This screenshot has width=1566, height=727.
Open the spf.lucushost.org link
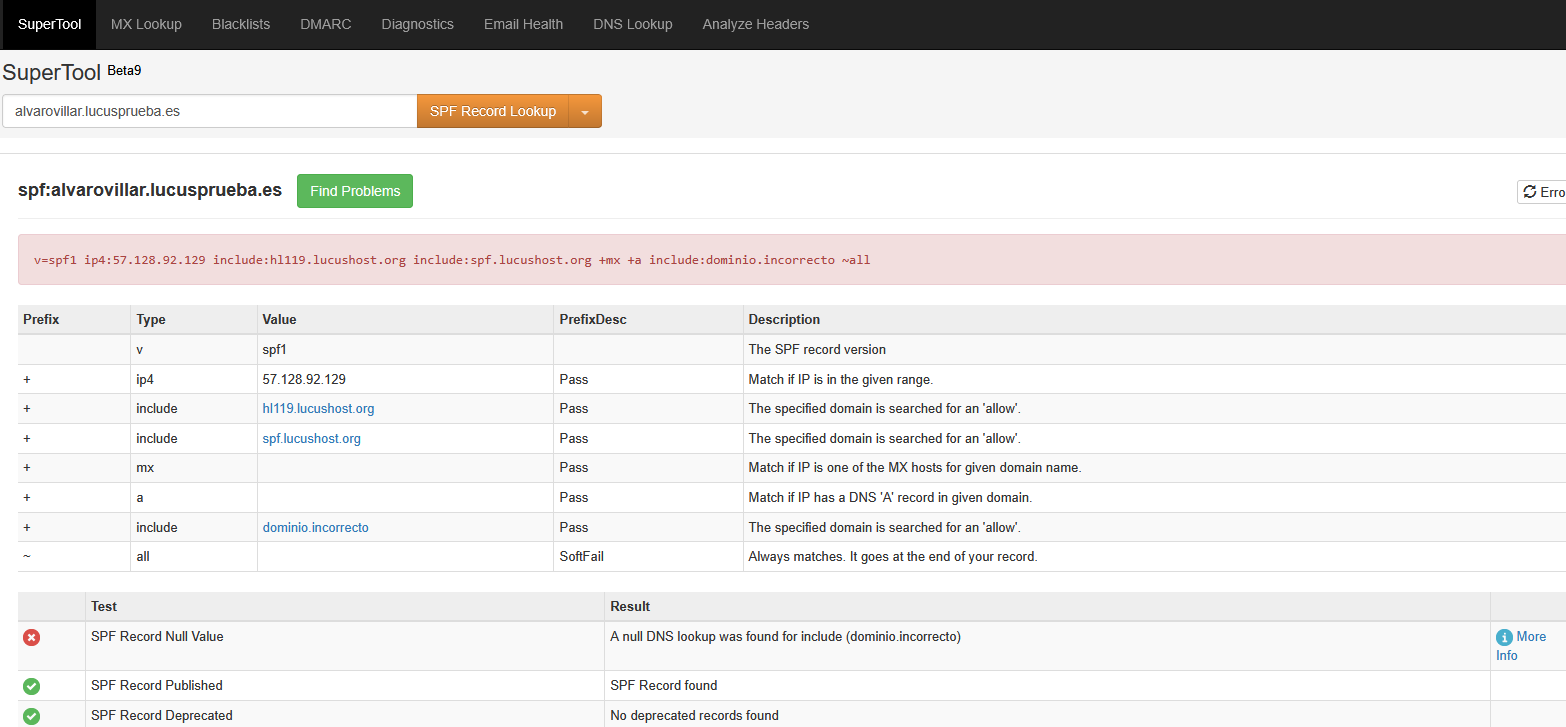[311, 439]
